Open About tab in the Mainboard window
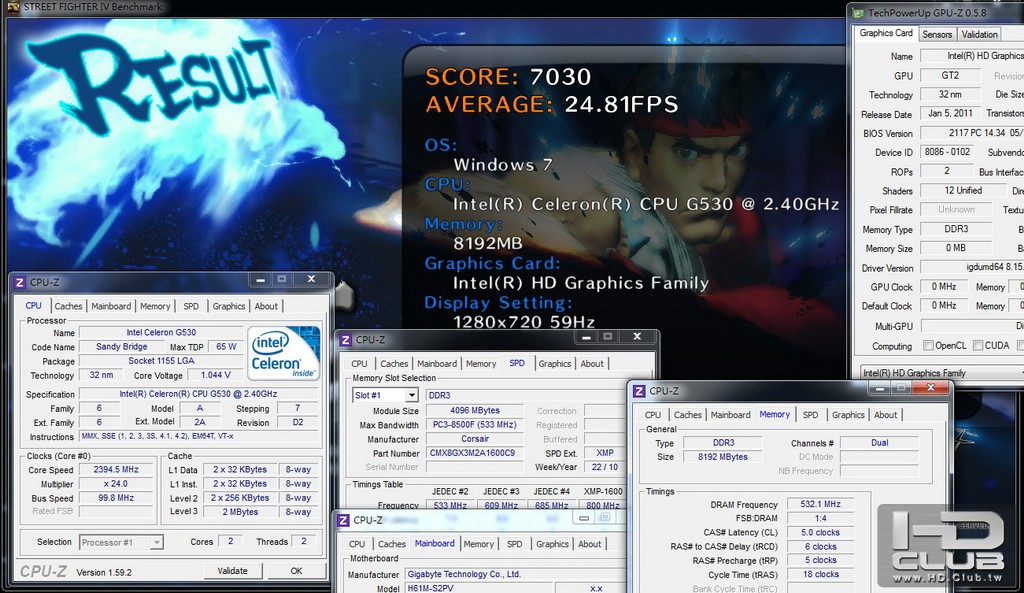The width and height of the screenshot is (1024, 593). point(589,543)
